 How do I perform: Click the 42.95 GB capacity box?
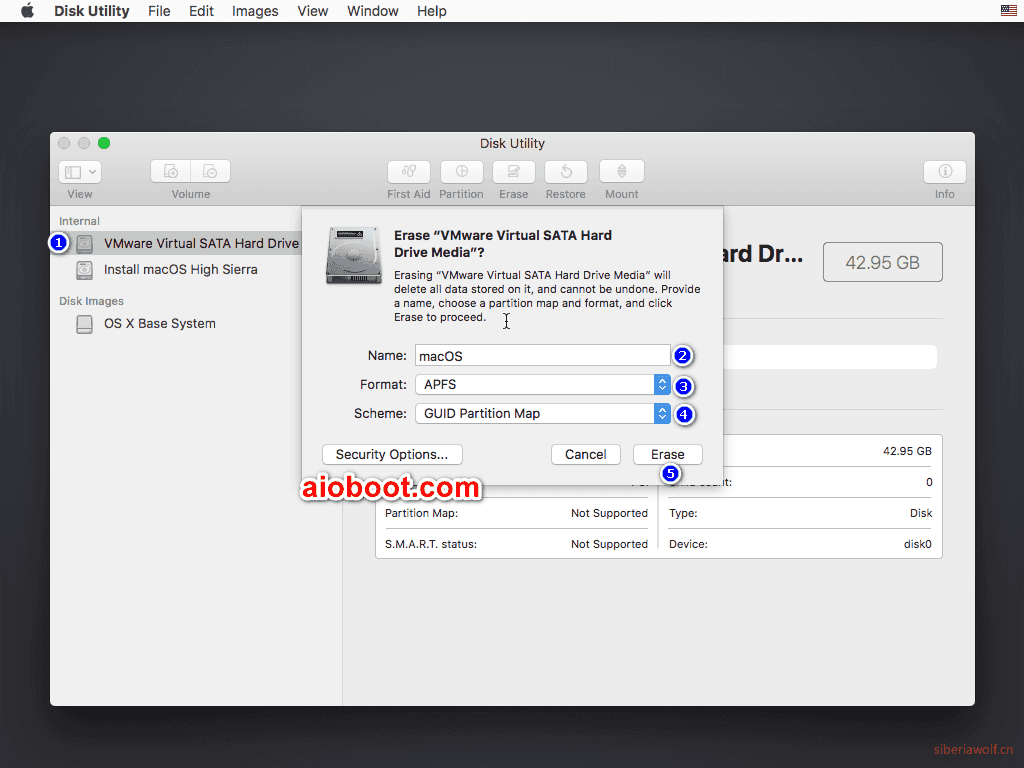point(882,263)
